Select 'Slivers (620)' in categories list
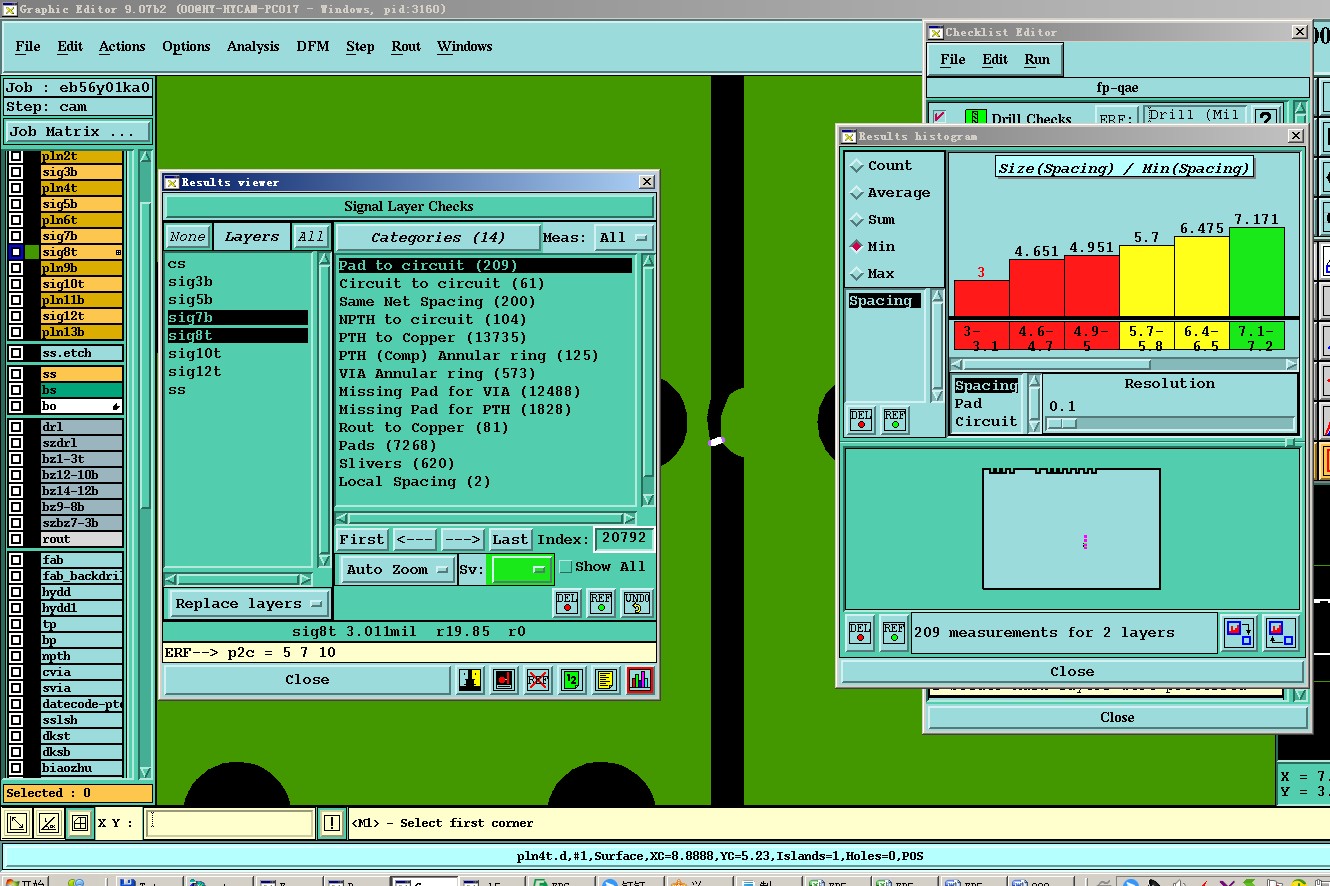Image resolution: width=1330 pixels, height=886 pixels. [397, 464]
